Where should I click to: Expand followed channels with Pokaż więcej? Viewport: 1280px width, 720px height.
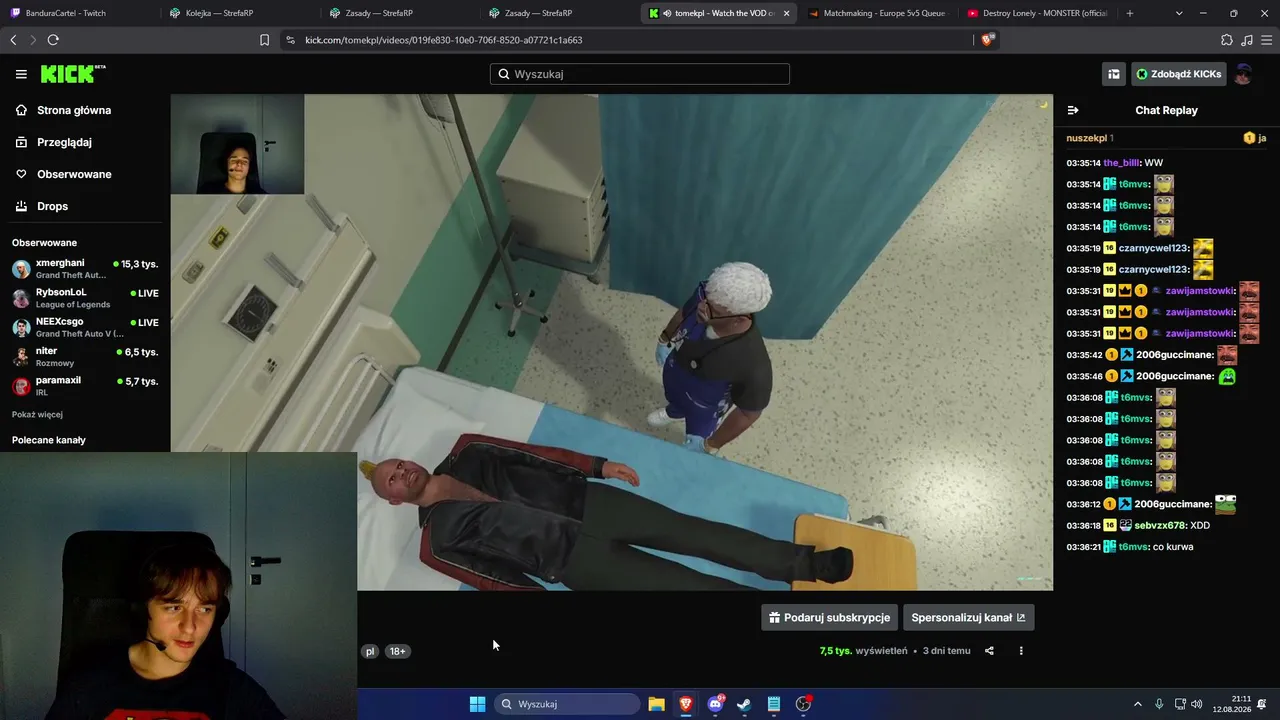point(37,414)
